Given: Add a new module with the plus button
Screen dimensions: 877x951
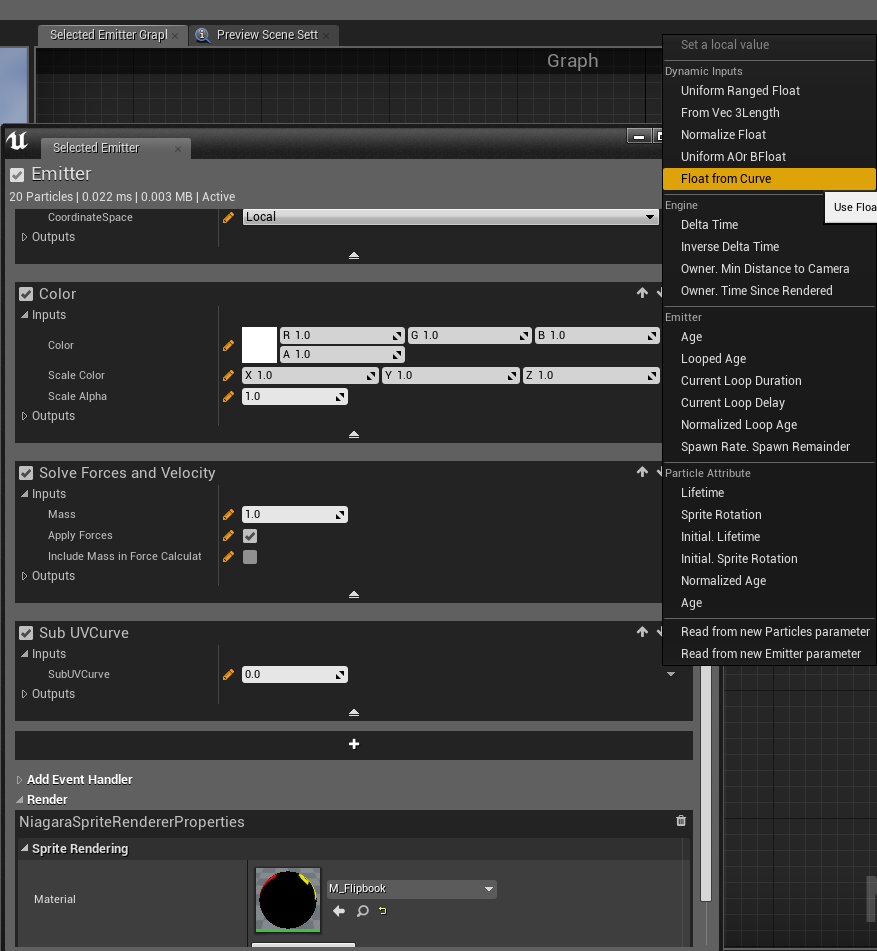Looking at the screenshot, I should [354, 744].
